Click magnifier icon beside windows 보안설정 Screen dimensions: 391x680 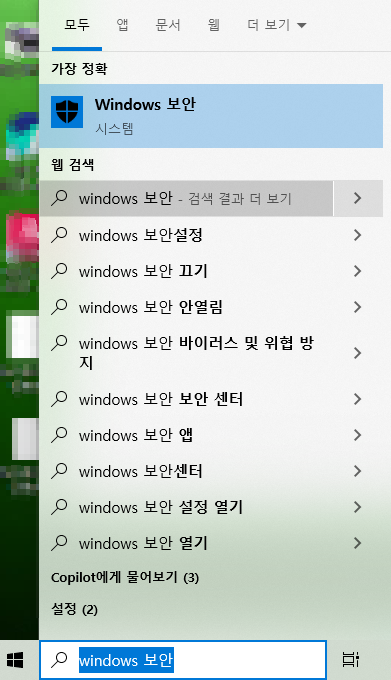(x=59, y=235)
